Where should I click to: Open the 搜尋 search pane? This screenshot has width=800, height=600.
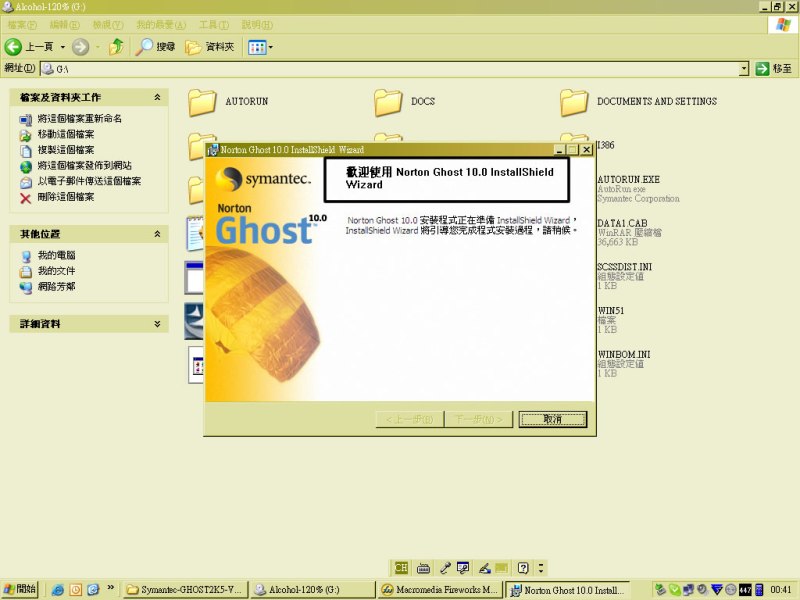156,47
